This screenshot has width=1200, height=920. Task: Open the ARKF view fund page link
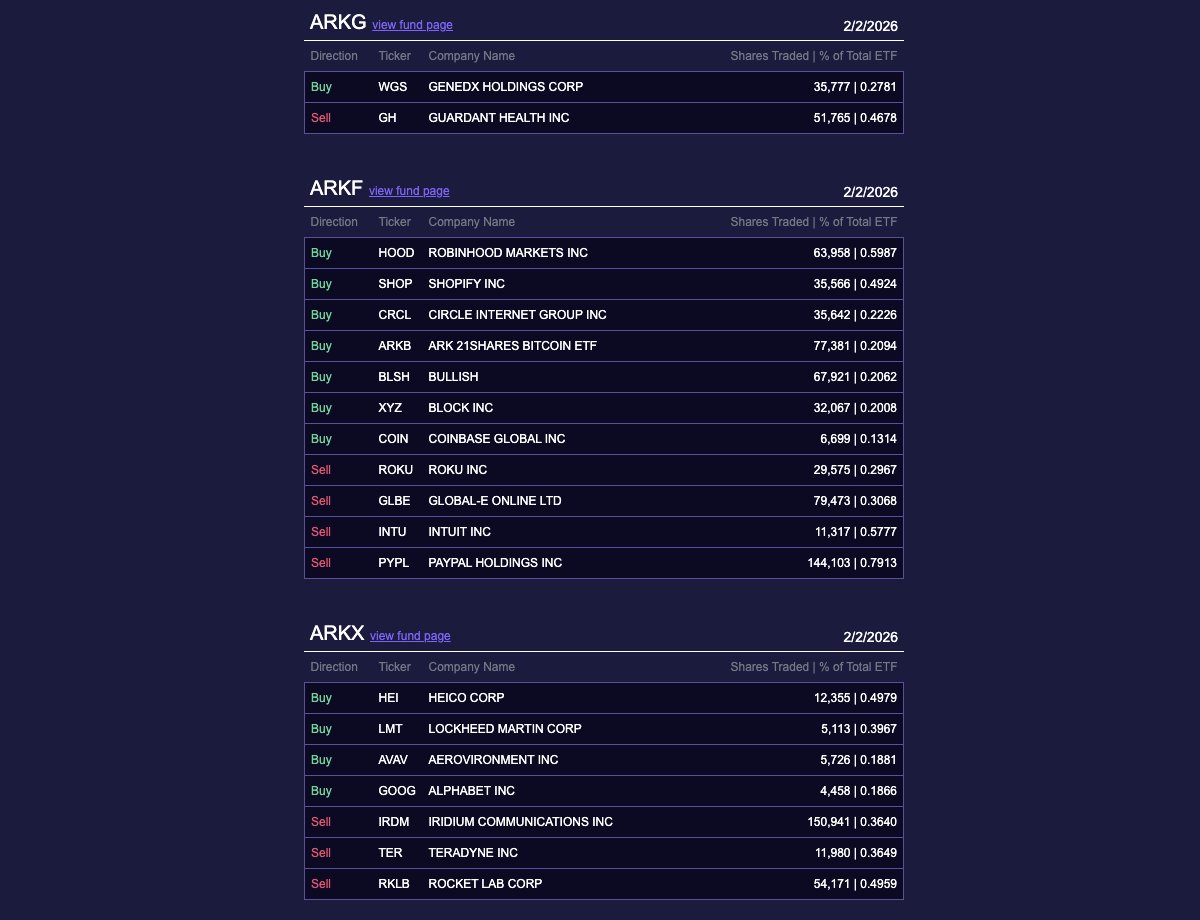409,191
